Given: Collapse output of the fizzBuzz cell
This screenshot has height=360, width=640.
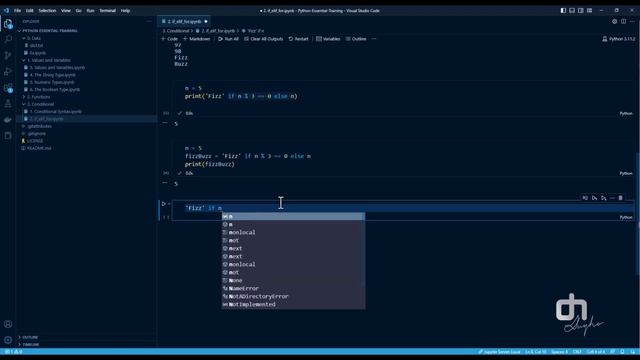Looking at the screenshot, I should 165,182.
